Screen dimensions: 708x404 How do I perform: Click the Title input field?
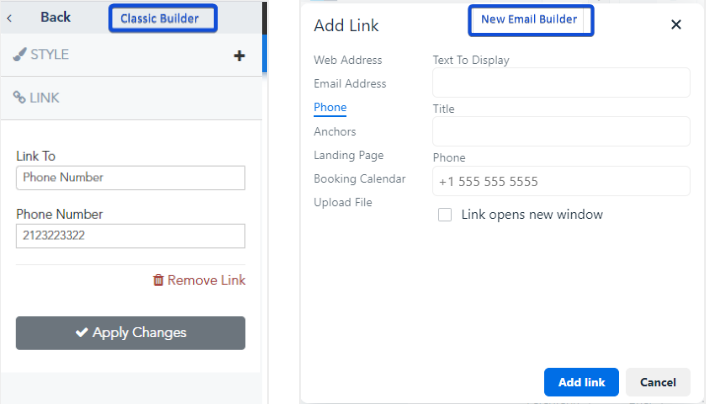(561, 132)
